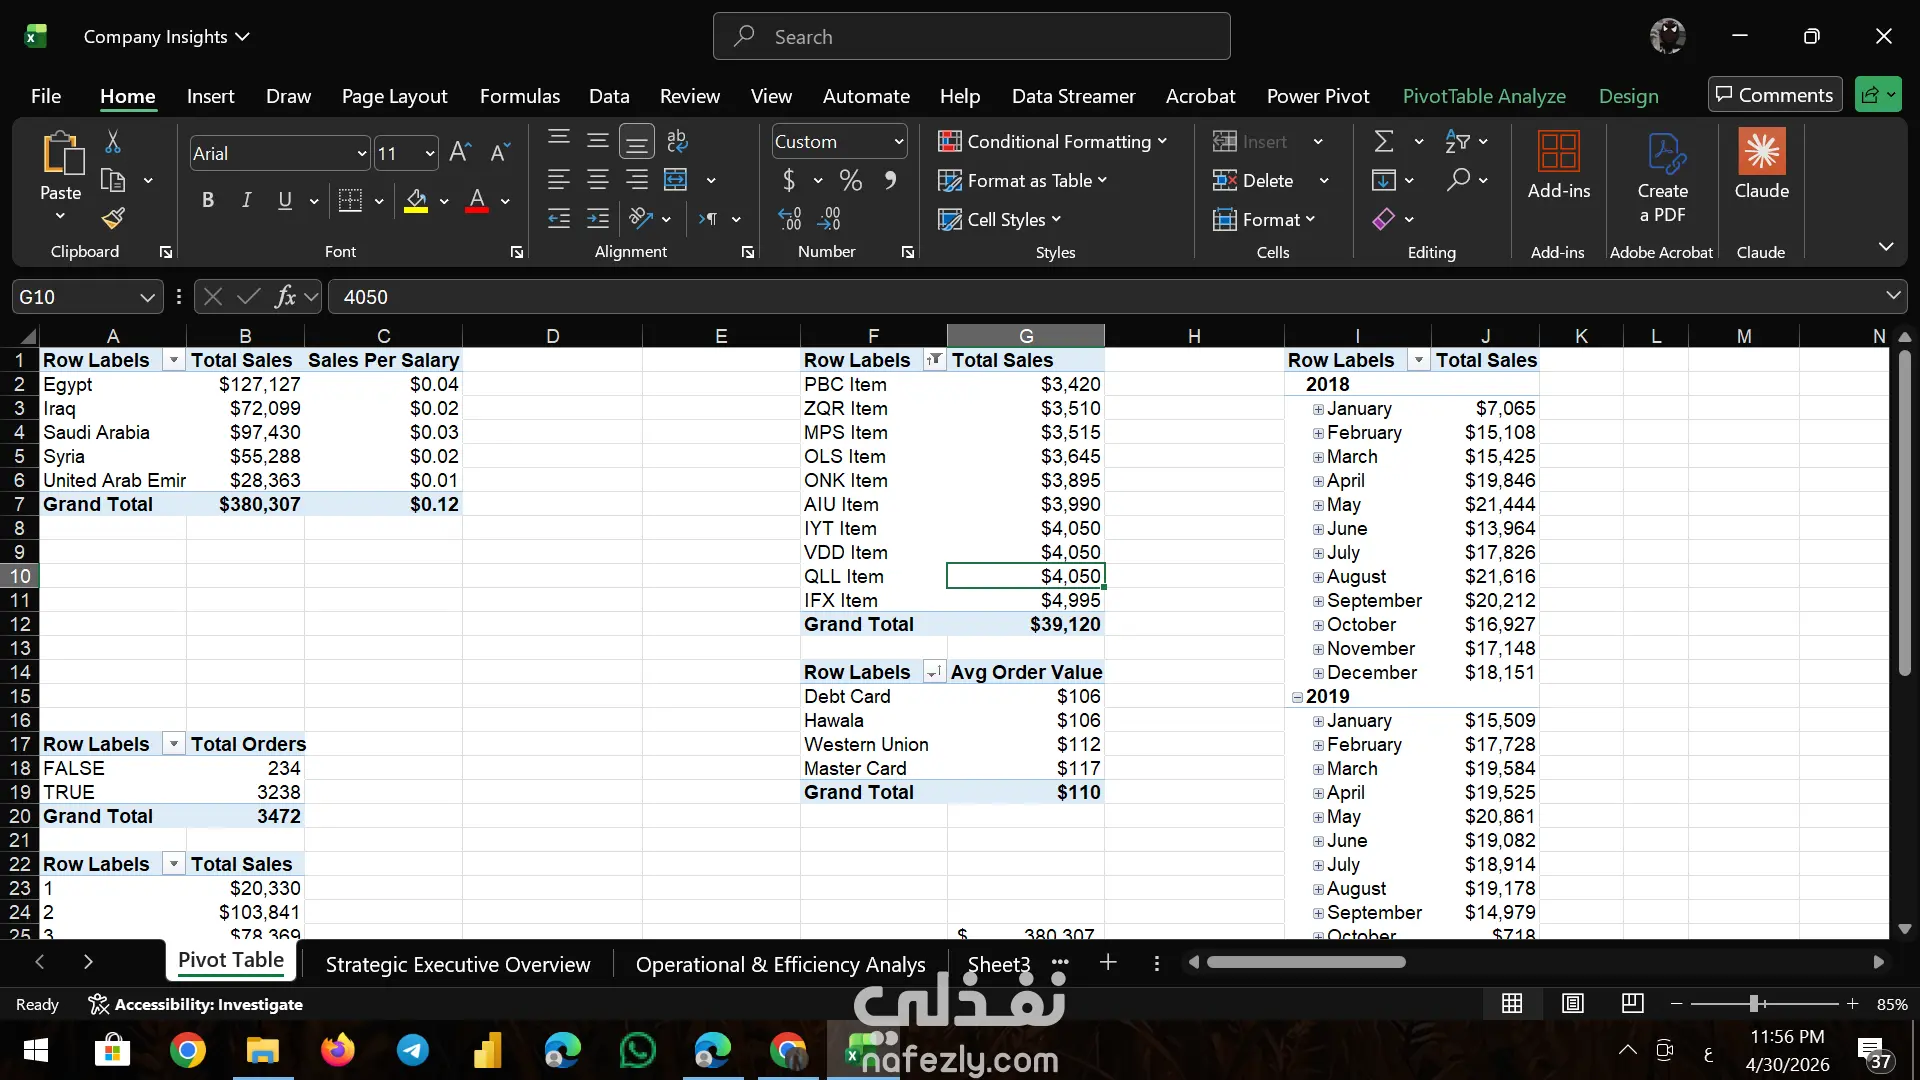The image size is (1920, 1080).
Task: Switch to Page Layout view in status bar
Action: pyautogui.click(x=1573, y=1003)
